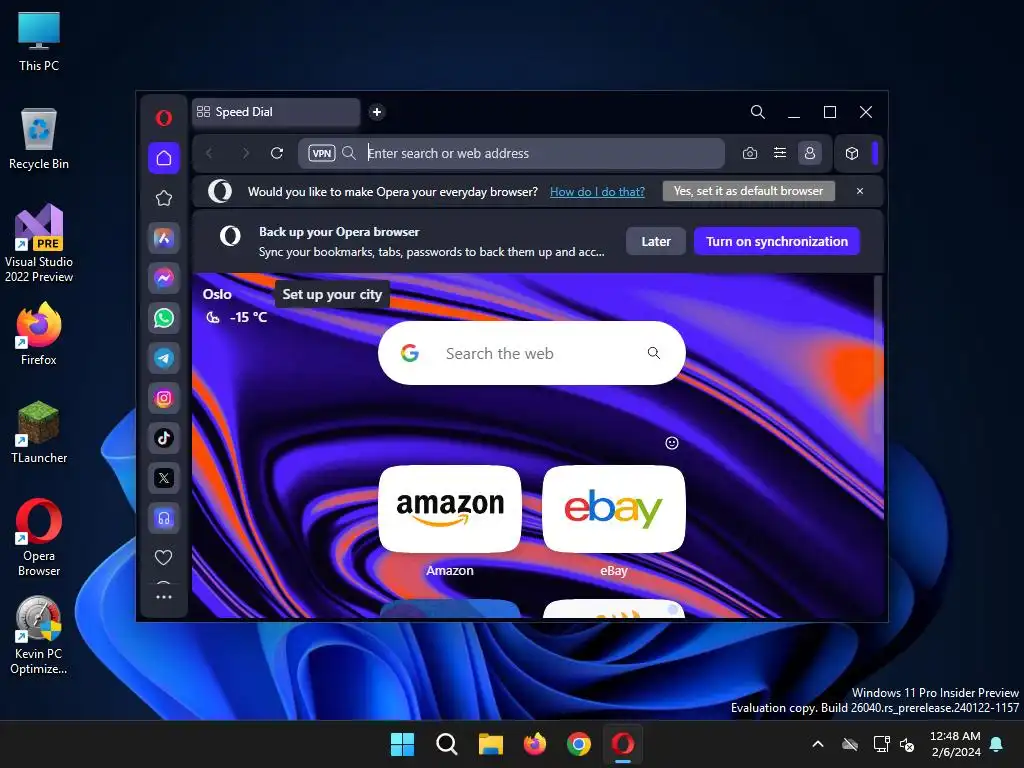Select the Opera Browser desktop shortcut
1024x768 pixels.
pyautogui.click(x=39, y=538)
